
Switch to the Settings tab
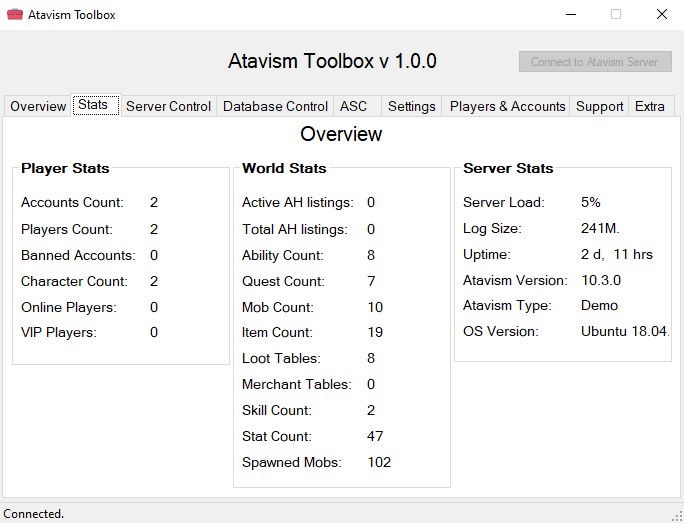(411, 106)
